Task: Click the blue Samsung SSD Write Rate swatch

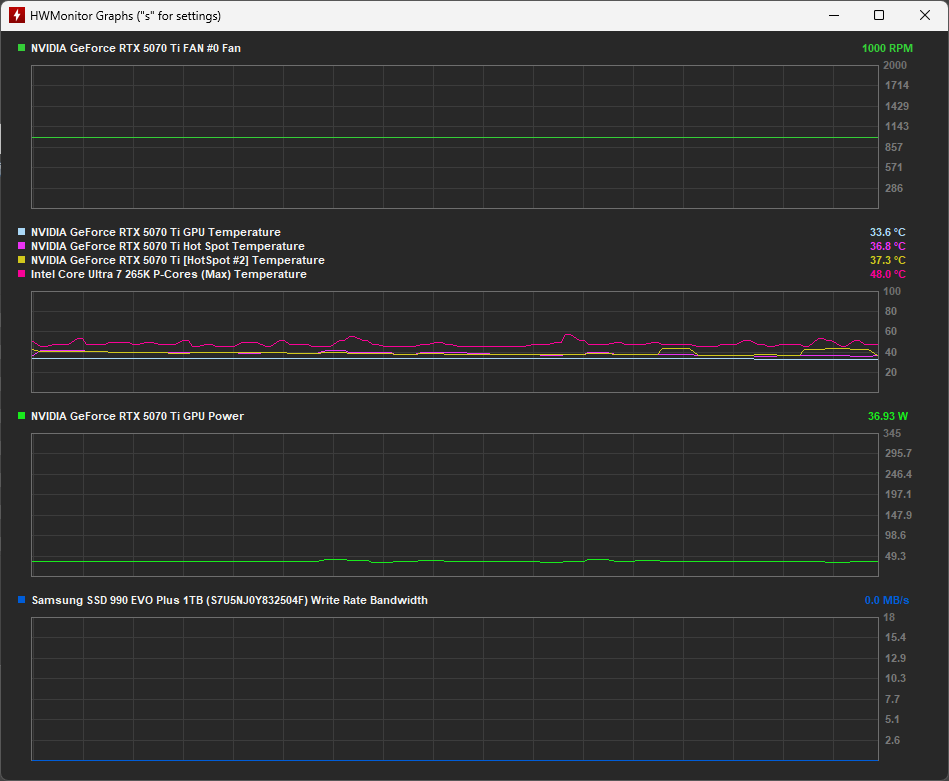Action: click(22, 600)
